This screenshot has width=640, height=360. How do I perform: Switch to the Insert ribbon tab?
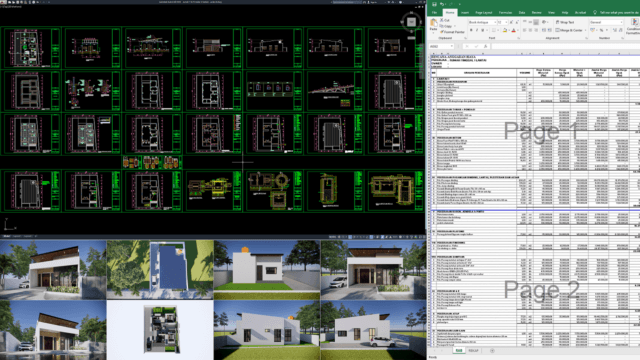point(465,13)
